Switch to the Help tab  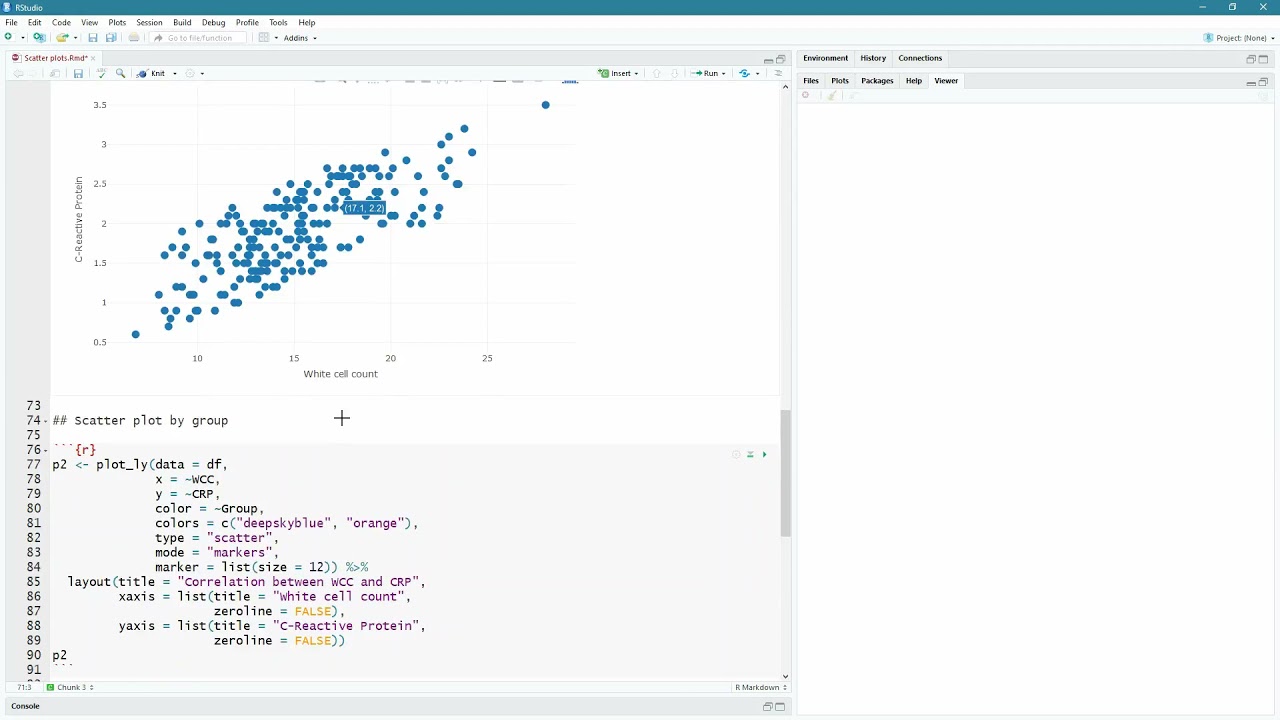(x=914, y=81)
